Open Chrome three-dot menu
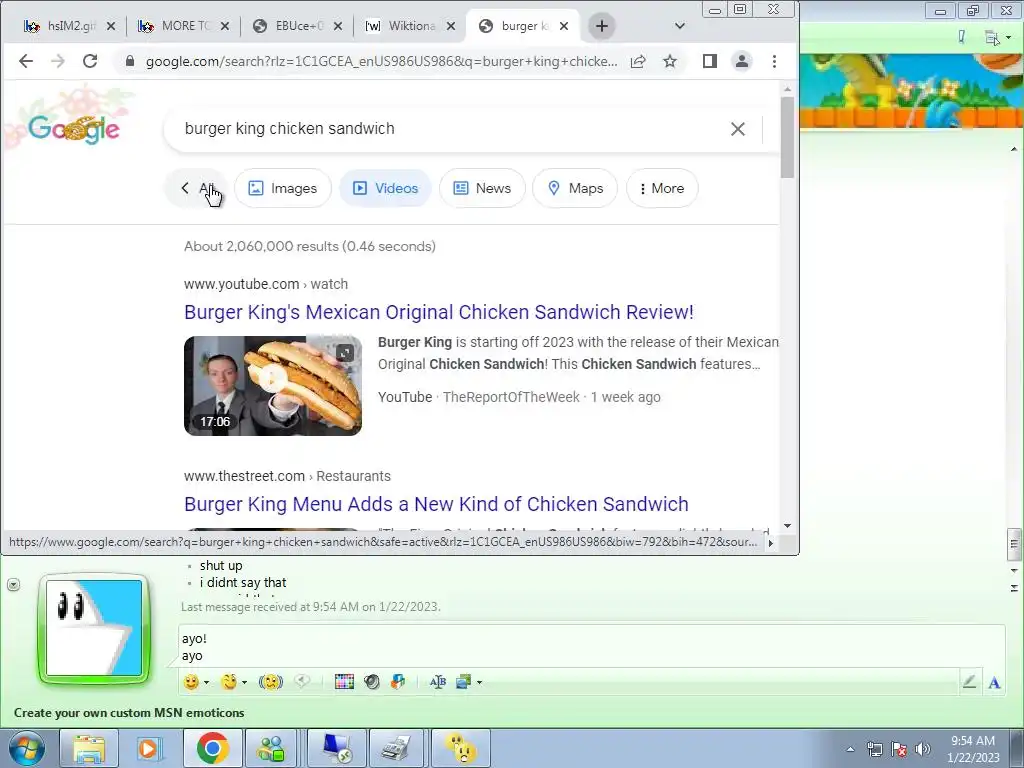The height and width of the screenshot is (768, 1024). (x=774, y=61)
